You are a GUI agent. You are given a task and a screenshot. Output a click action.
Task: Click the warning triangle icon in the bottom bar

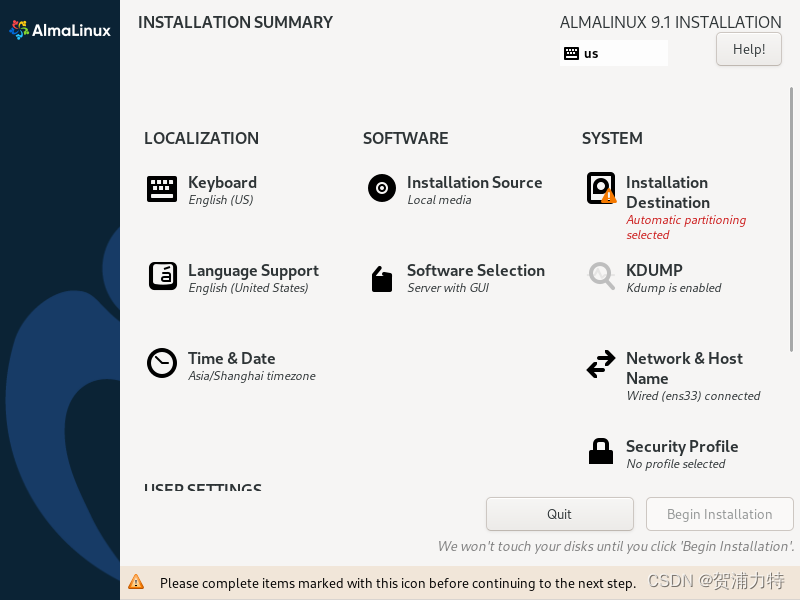[136, 582]
